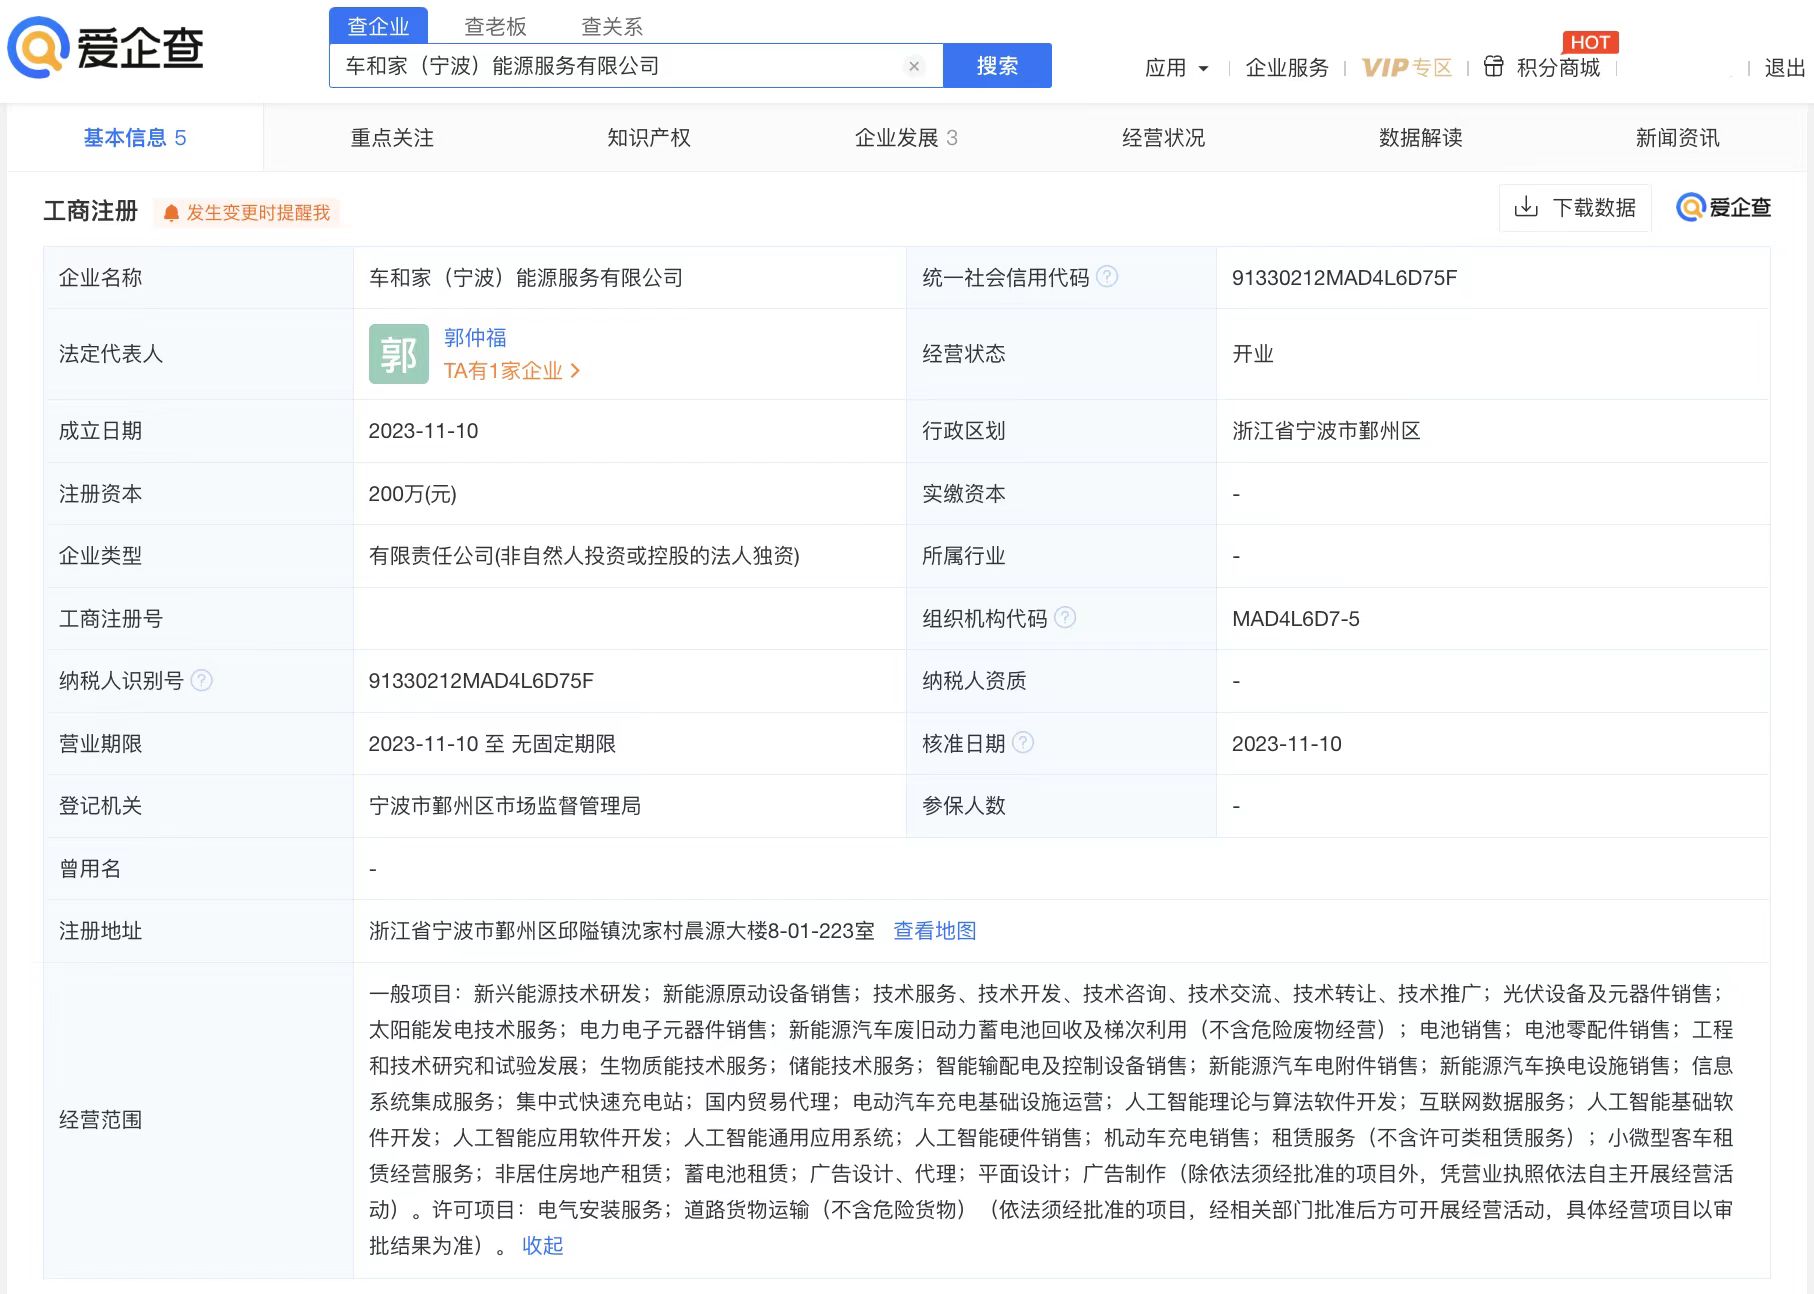Click the help icon beside 统一社会信用代码
The width and height of the screenshot is (1814, 1294).
1107,276
